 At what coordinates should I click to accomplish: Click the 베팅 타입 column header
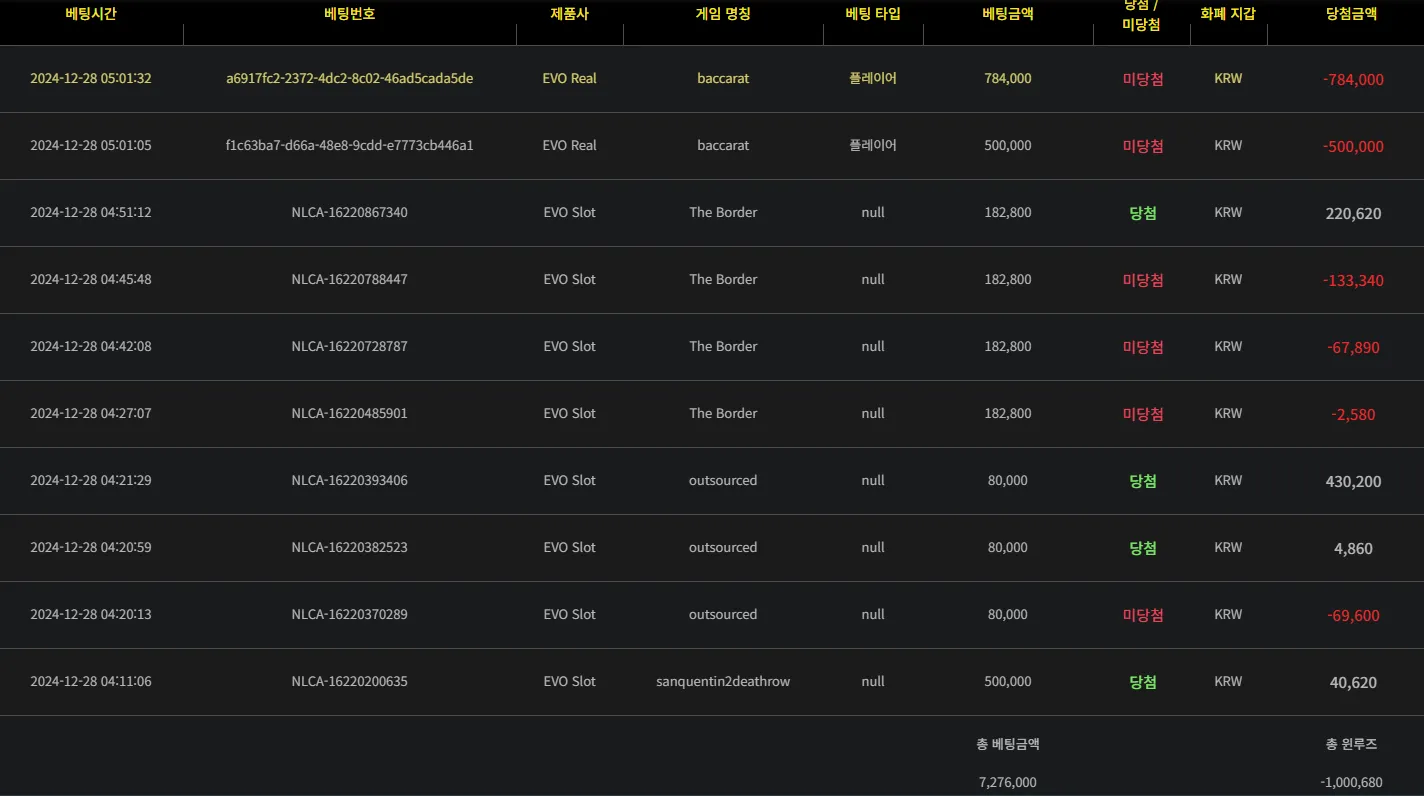(873, 14)
